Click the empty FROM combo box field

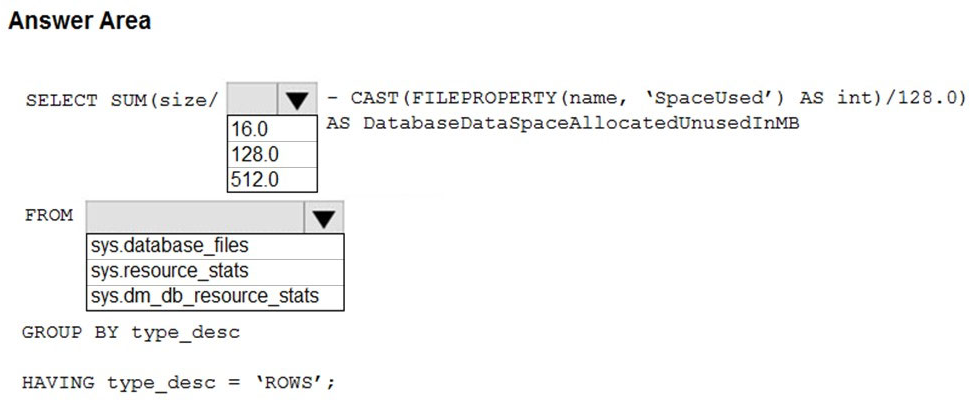[195, 217]
